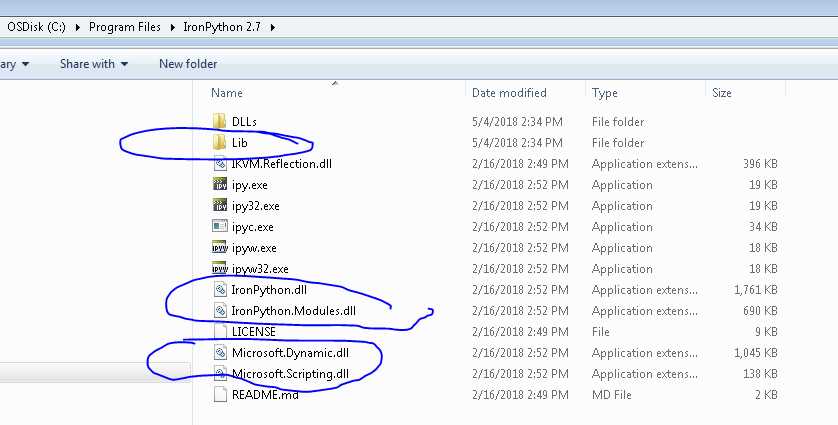The image size is (838, 425).
Task: Click the 138 KB size value
Action: pos(760,374)
